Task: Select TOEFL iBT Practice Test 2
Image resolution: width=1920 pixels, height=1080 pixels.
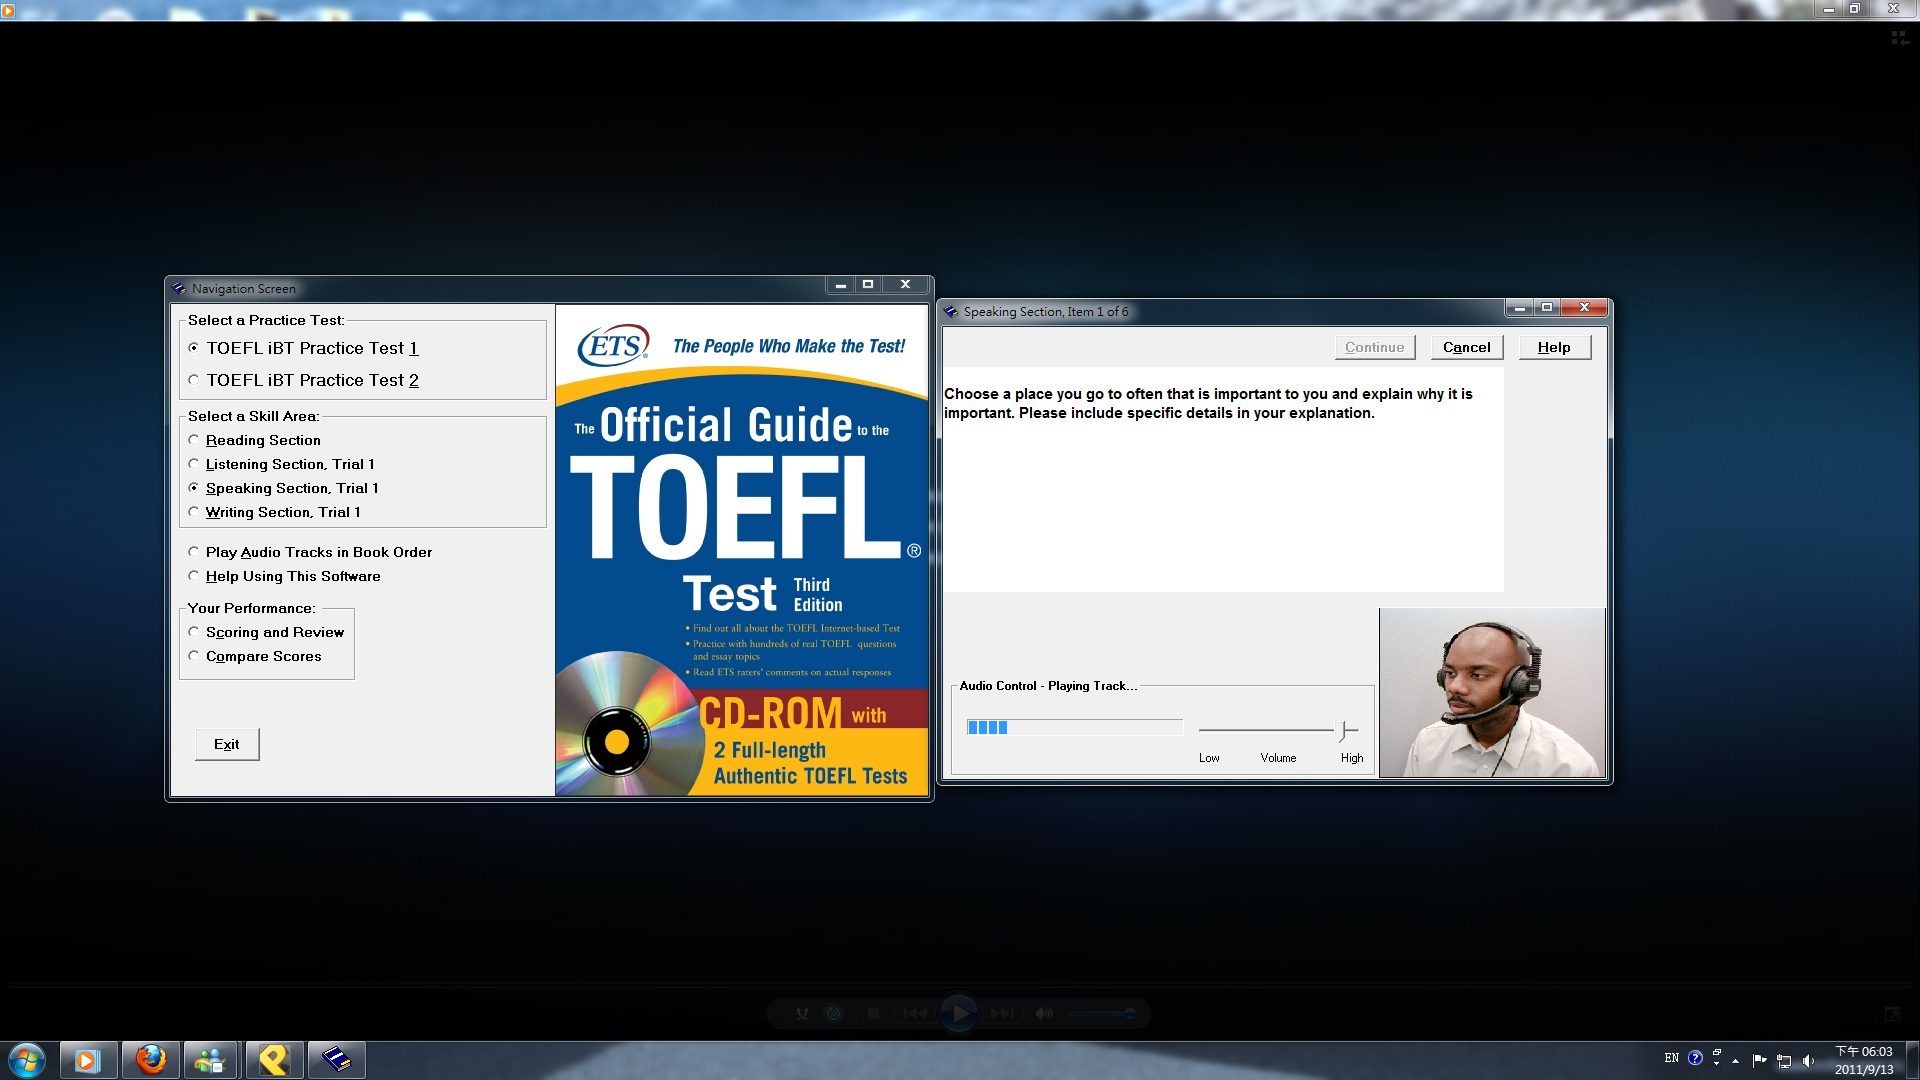Action: [303, 380]
